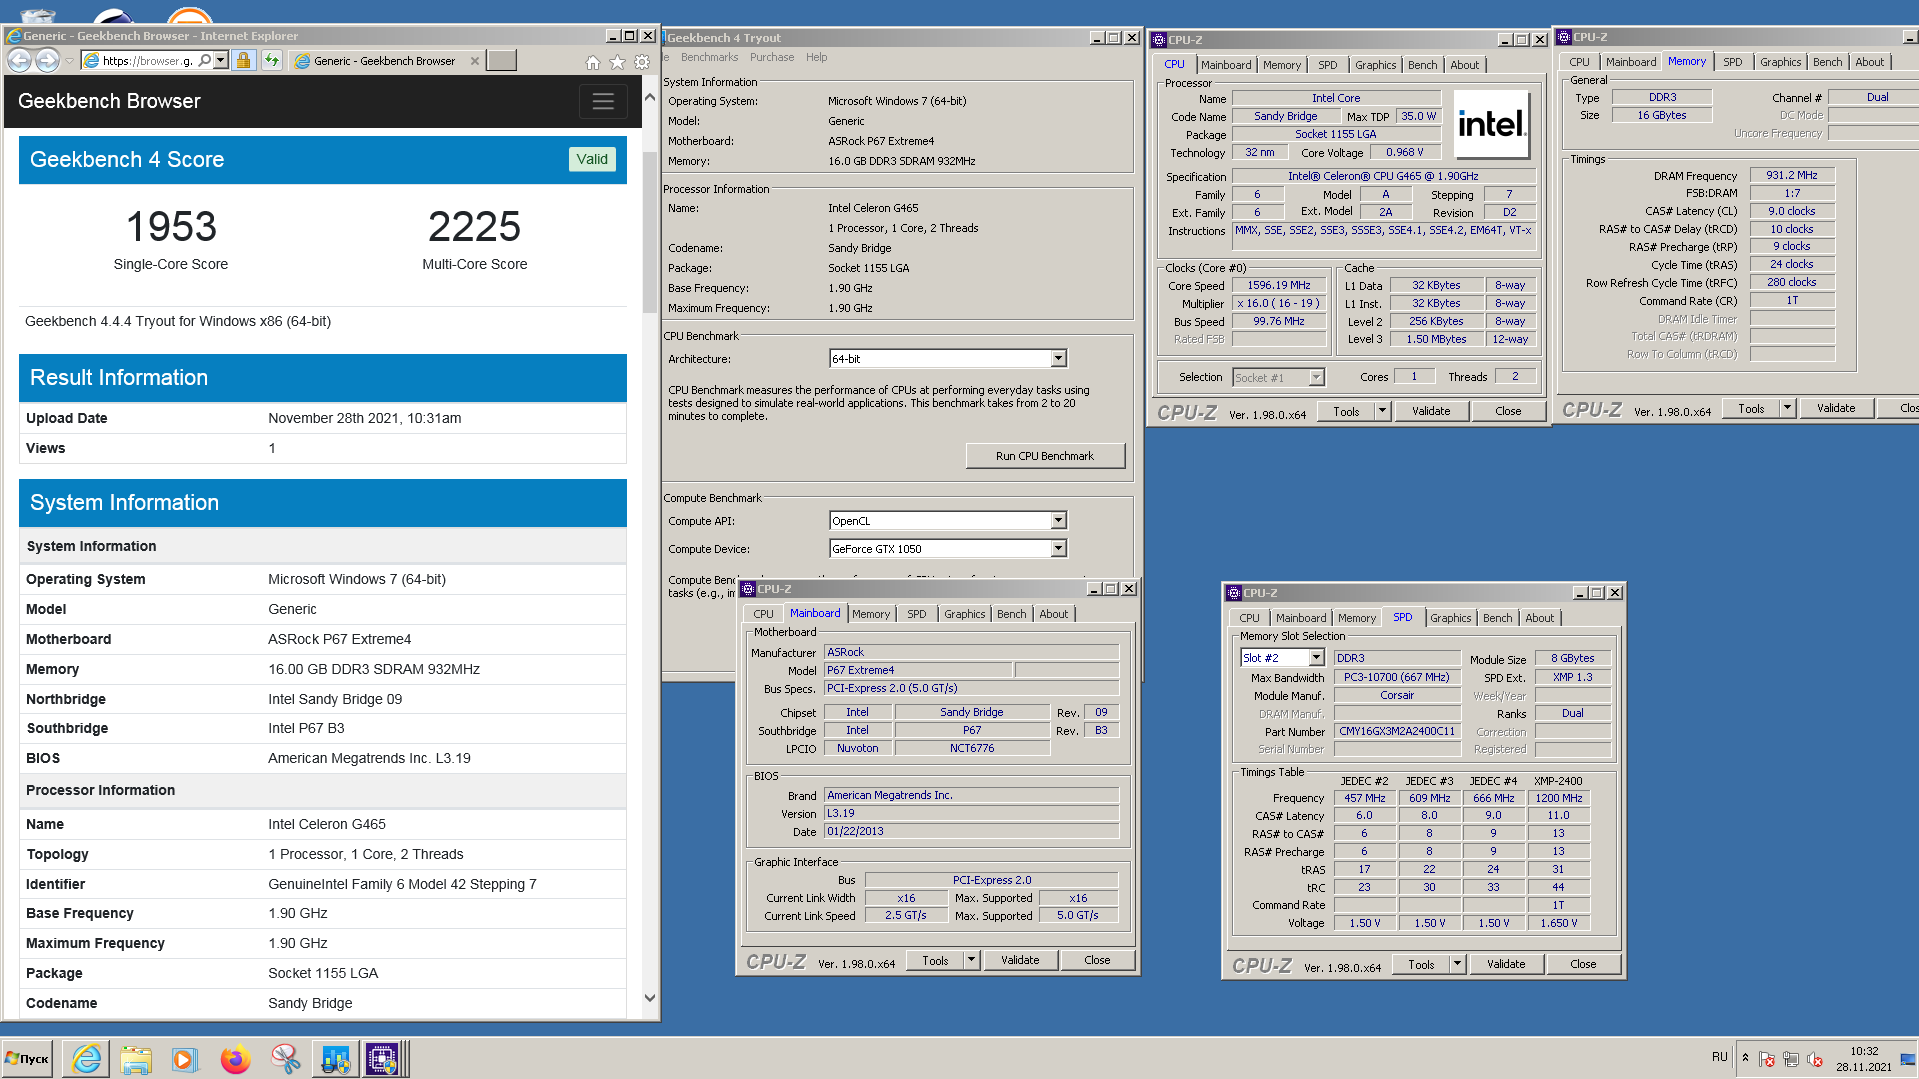The height and width of the screenshot is (1079, 1919).
Task: Open Tools dropdown arrow in CPU-Z CPU window
Action: tap(1383, 411)
